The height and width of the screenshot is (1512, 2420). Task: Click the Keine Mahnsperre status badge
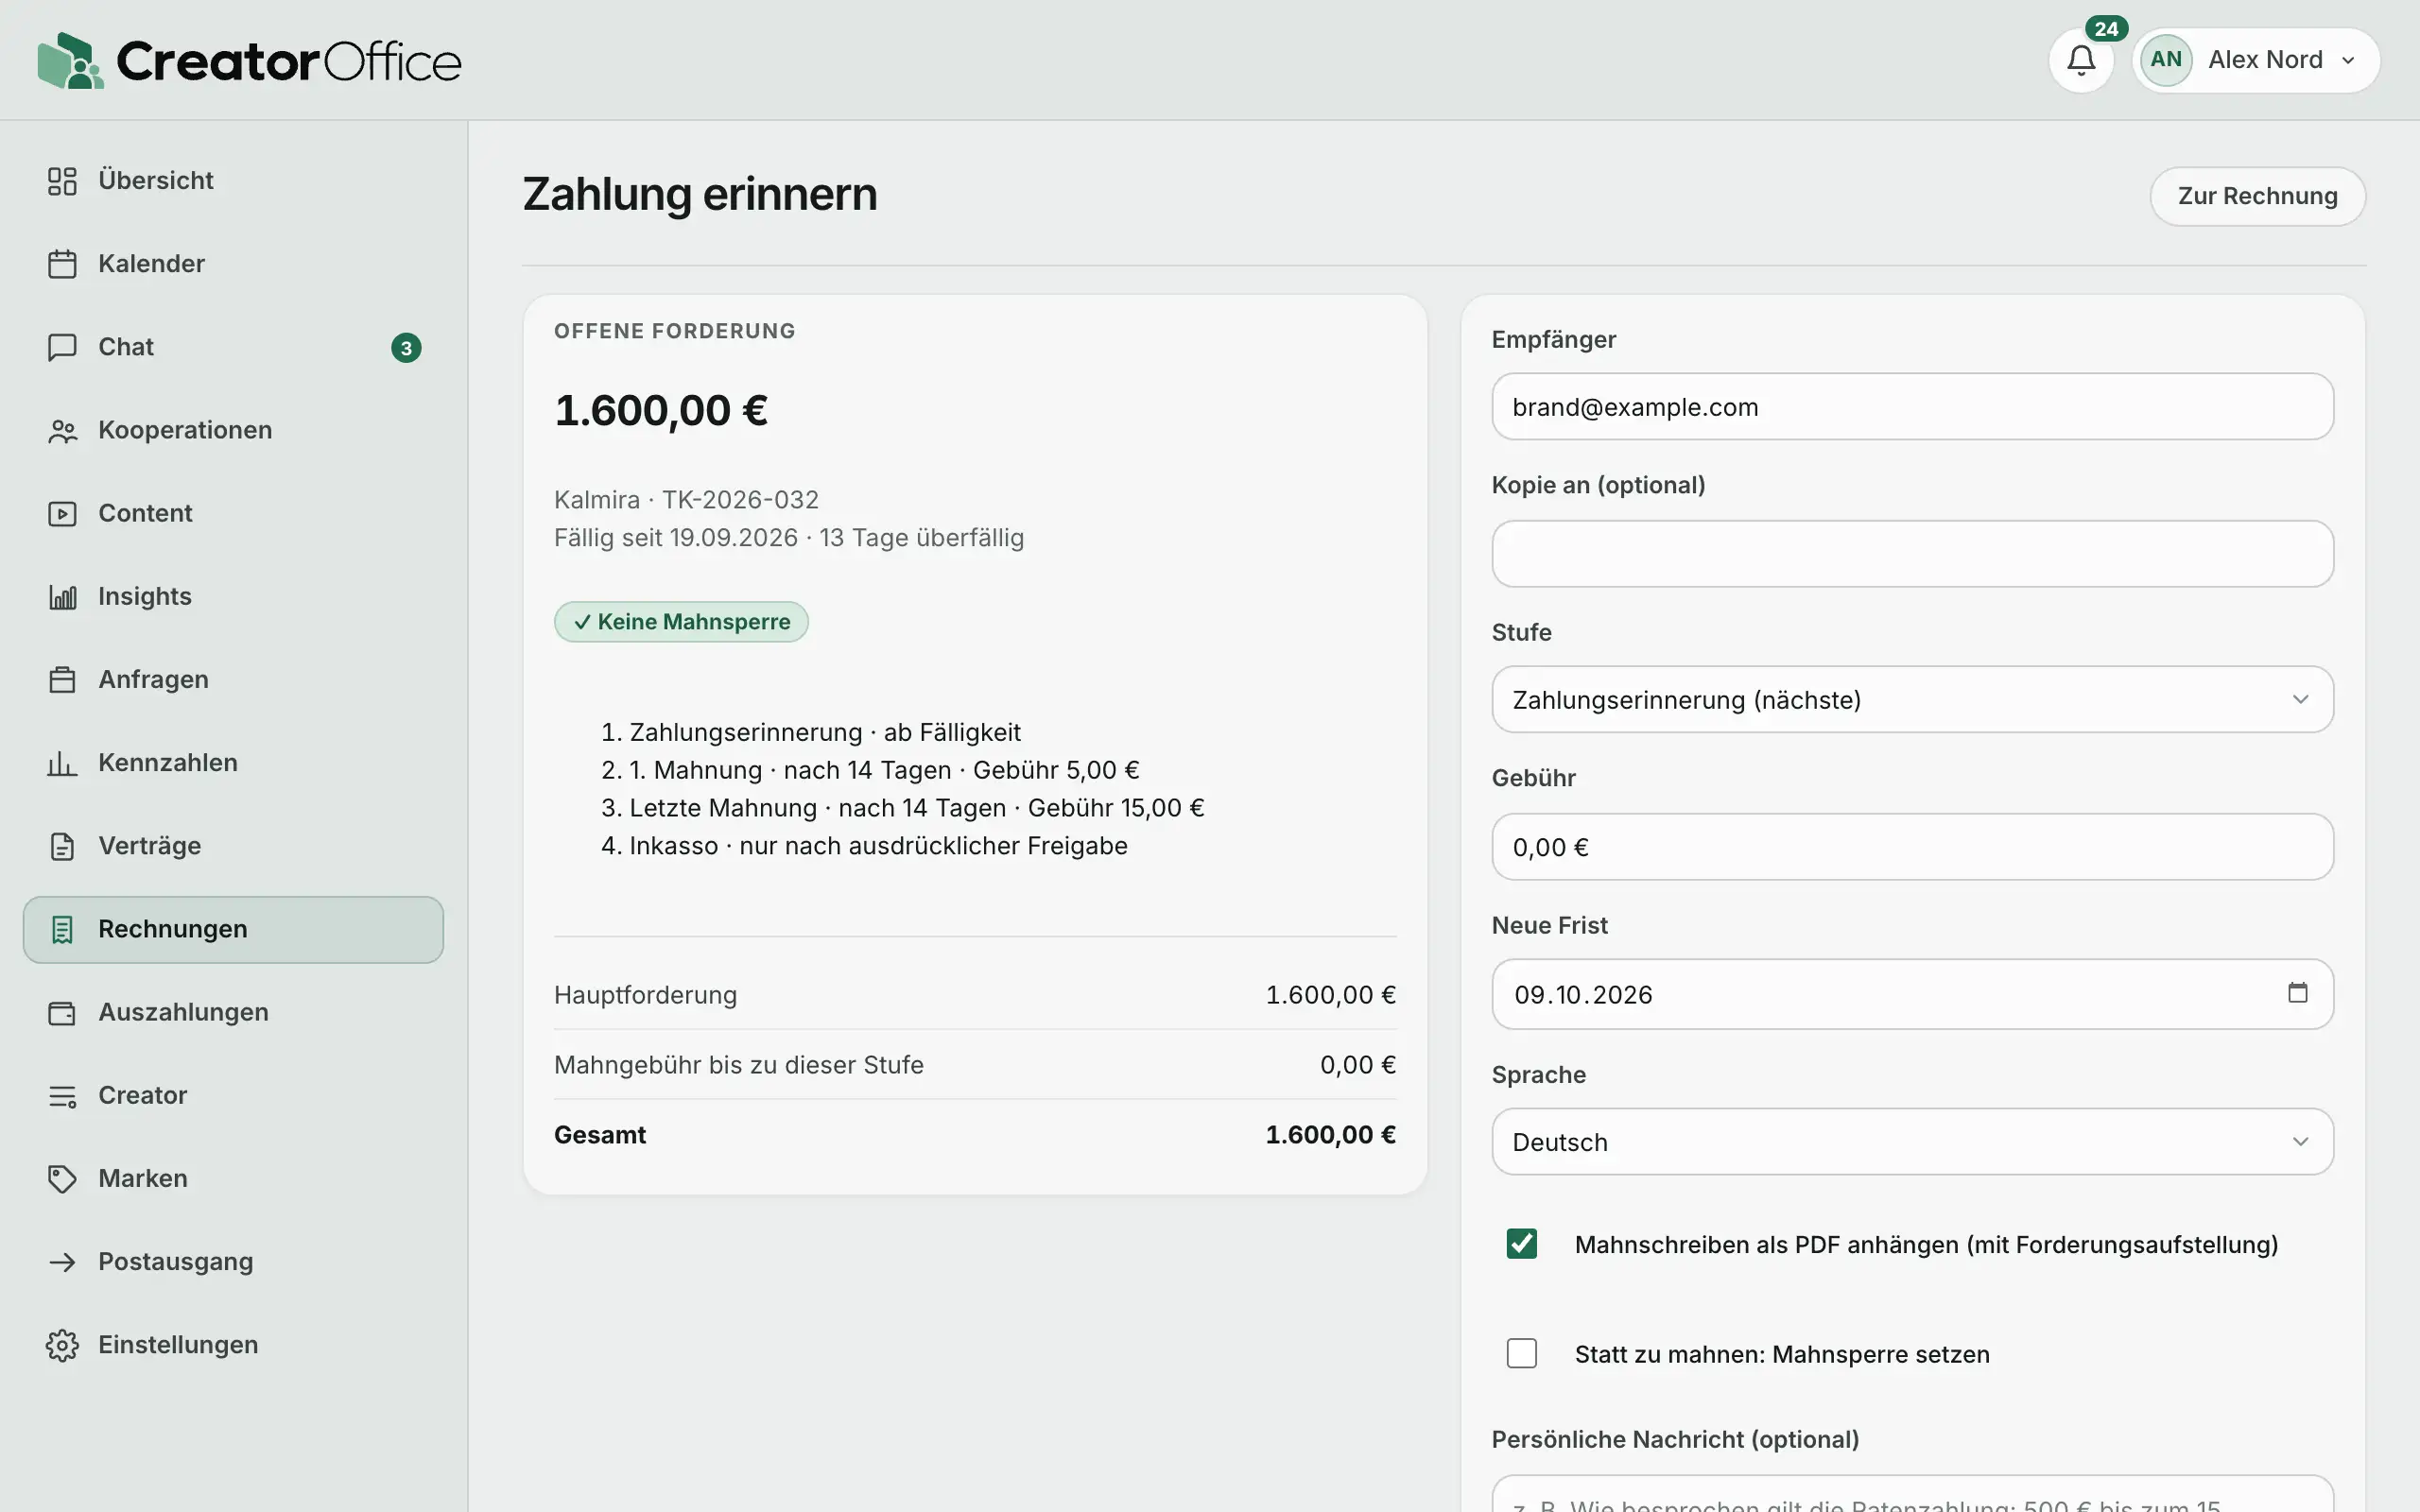point(681,622)
